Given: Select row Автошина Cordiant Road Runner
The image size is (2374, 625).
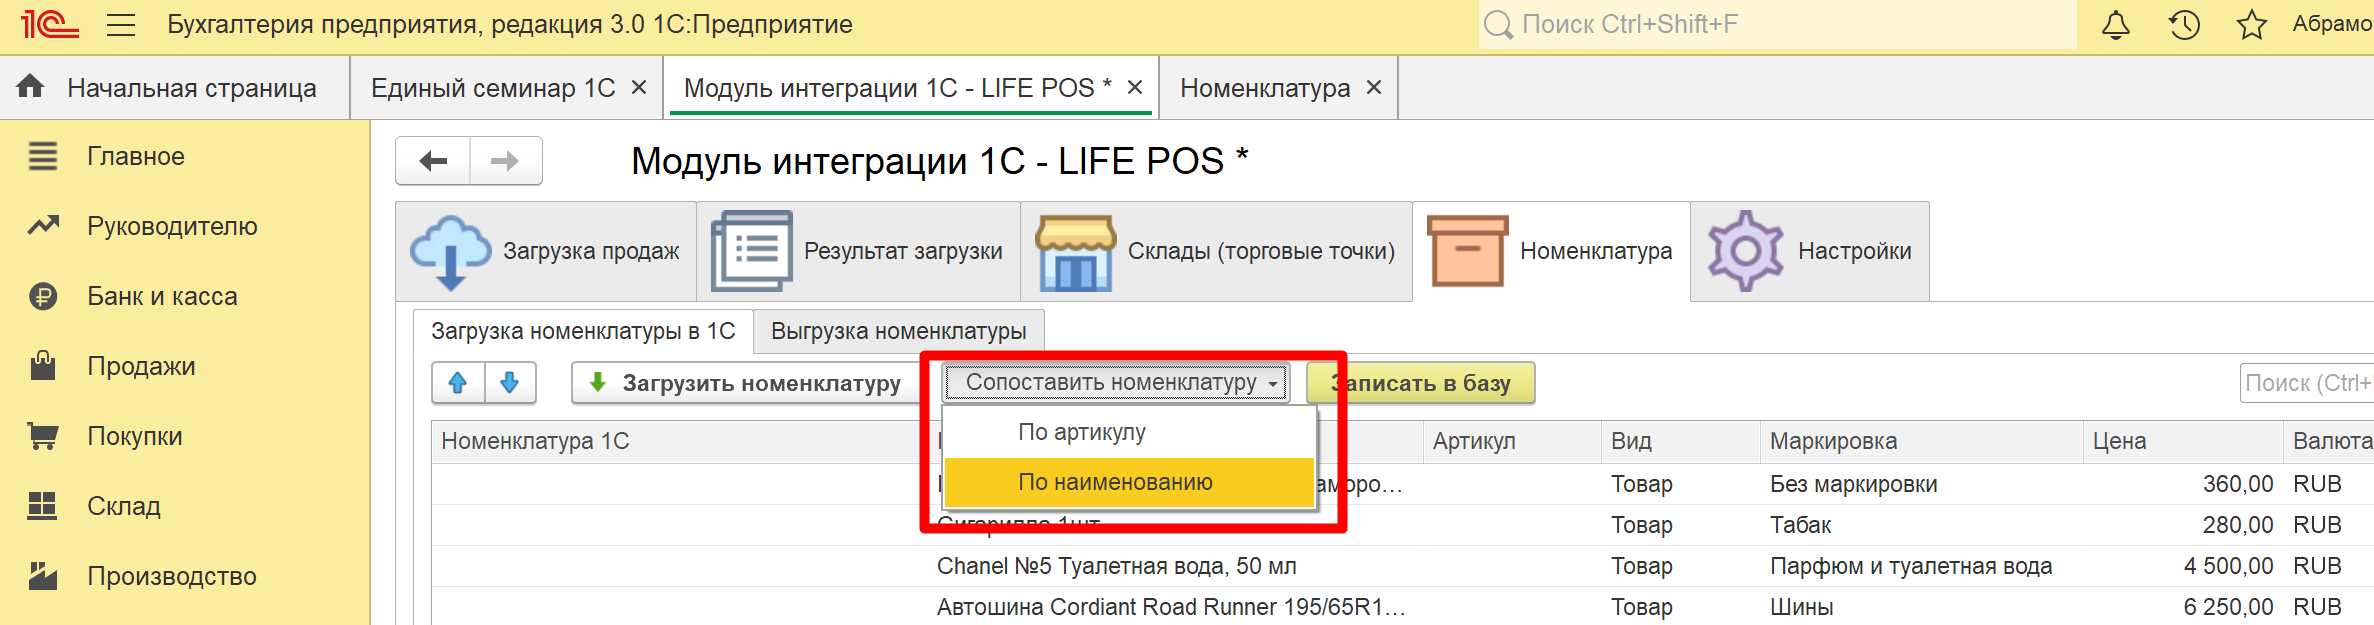Looking at the screenshot, I should (x=1171, y=607).
